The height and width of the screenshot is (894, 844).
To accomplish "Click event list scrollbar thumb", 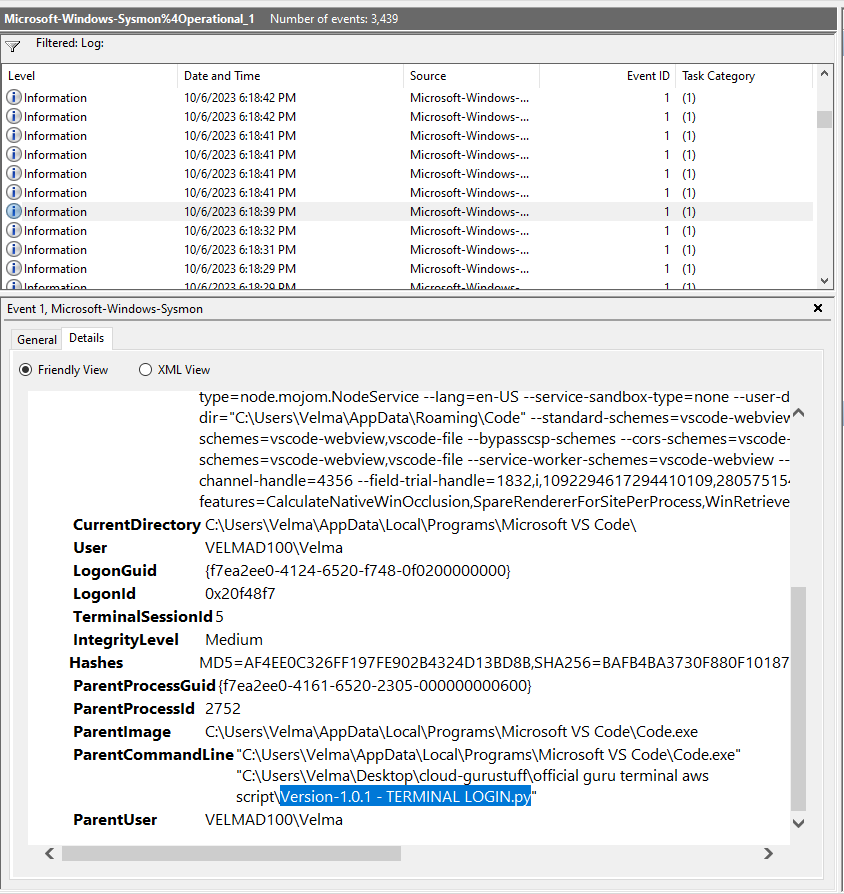I will 824,119.
